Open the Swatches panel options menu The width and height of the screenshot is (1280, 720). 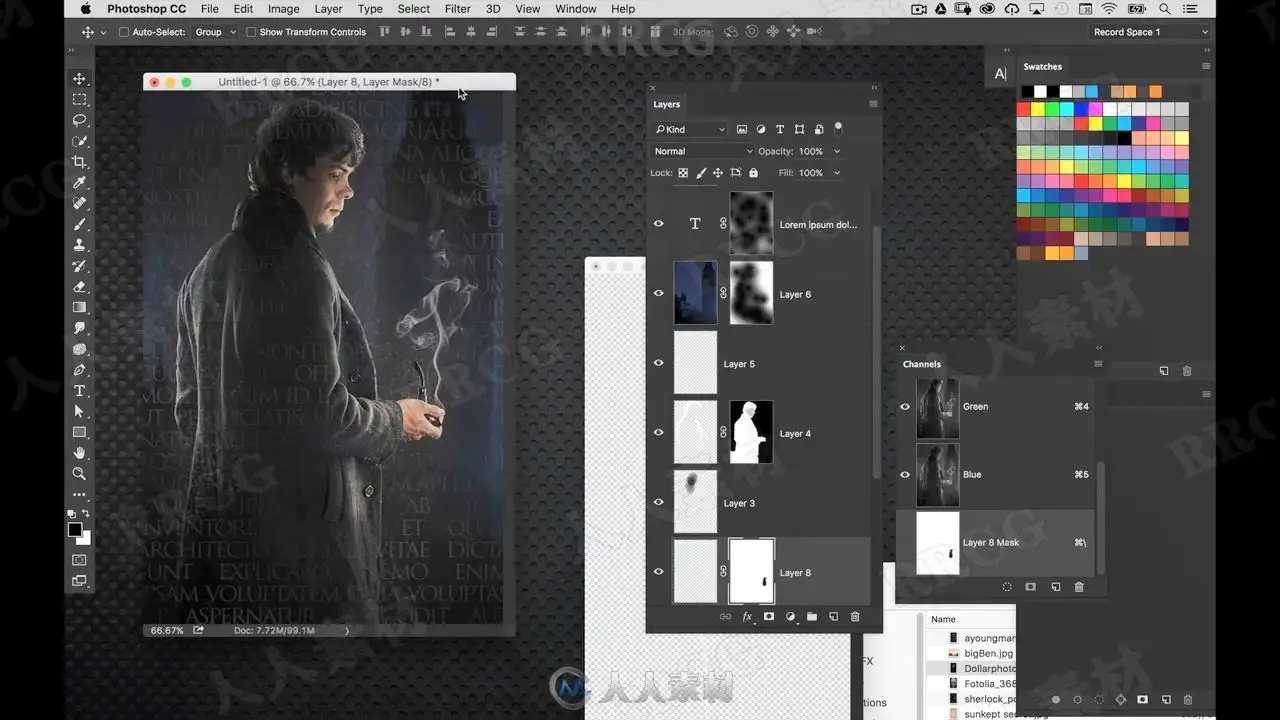point(1206,66)
